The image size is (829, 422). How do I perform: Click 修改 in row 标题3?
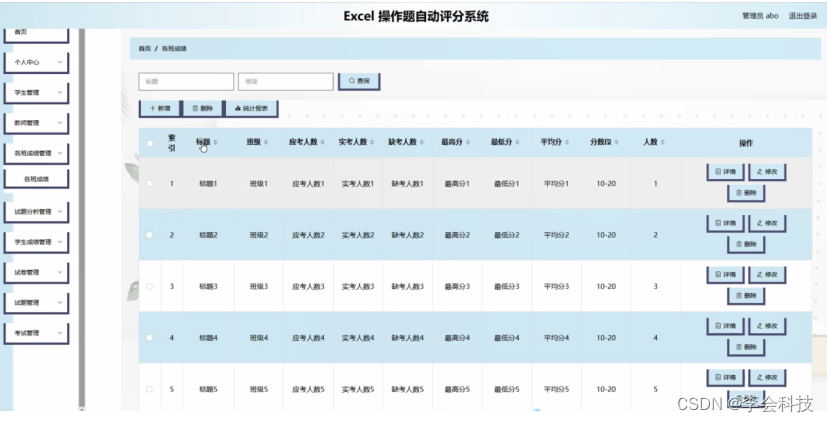pyautogui.click(x=767, y=274)
